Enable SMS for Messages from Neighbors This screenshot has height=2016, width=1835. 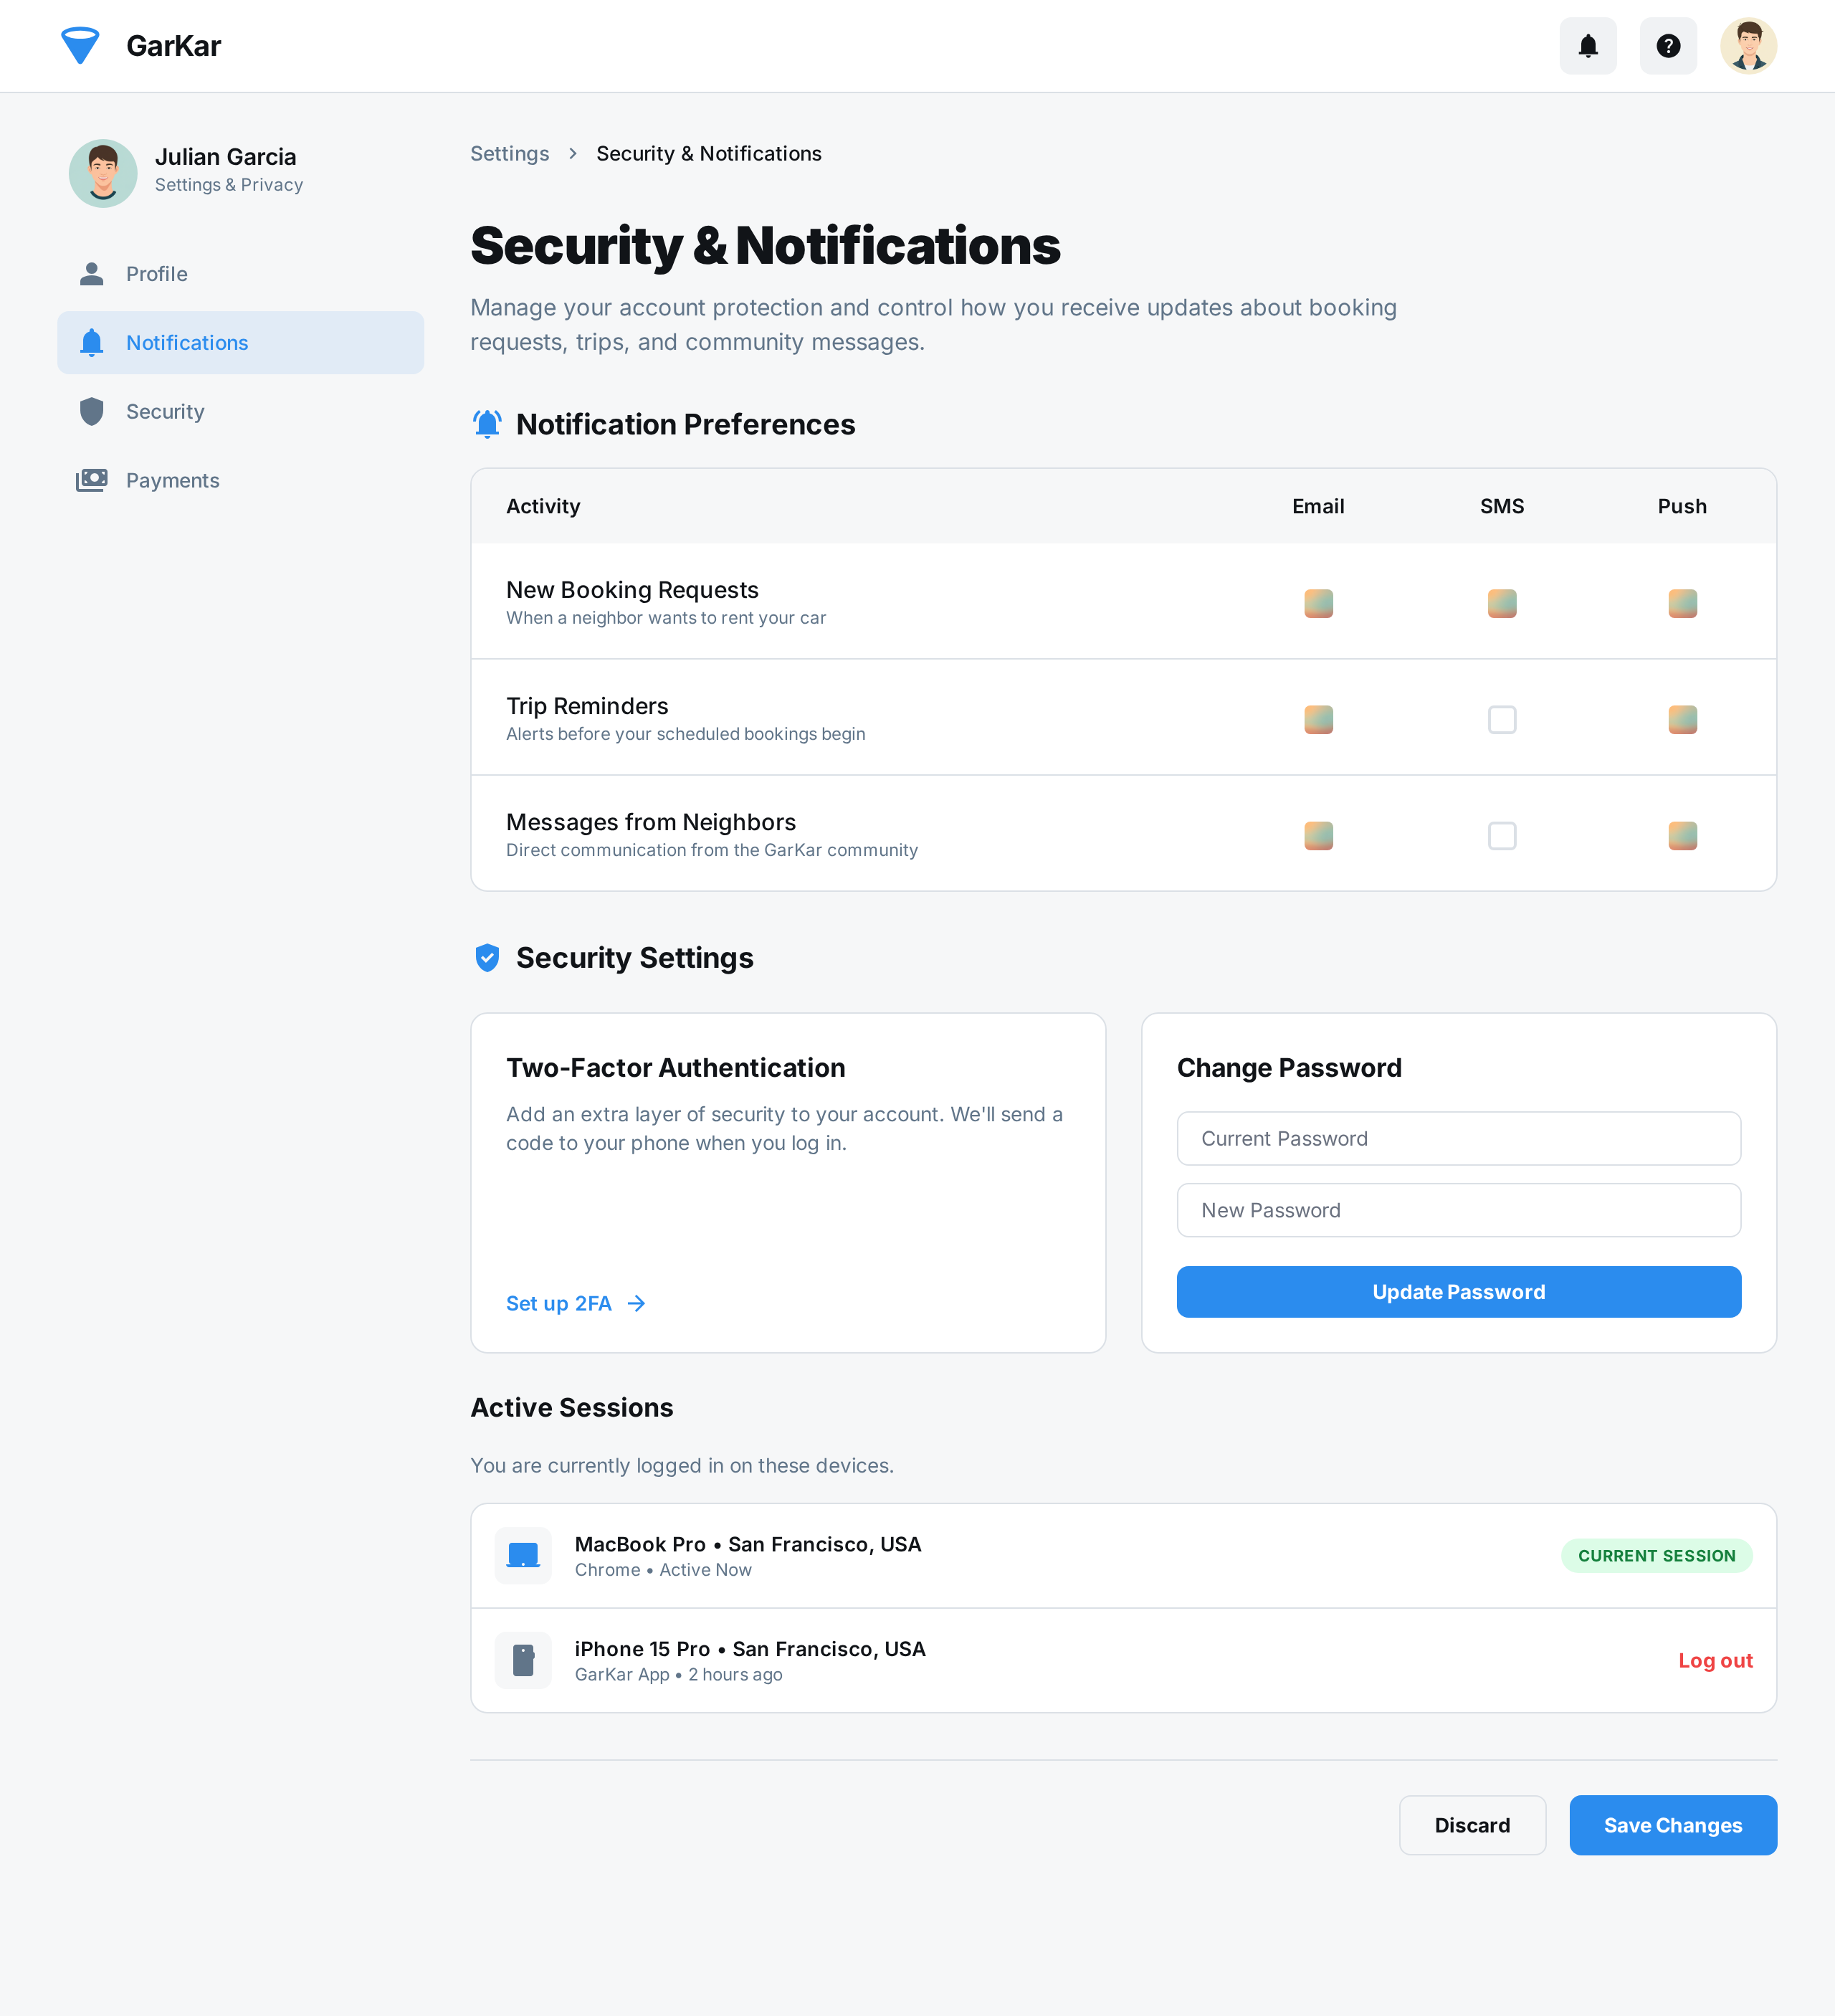point(1502,835)
